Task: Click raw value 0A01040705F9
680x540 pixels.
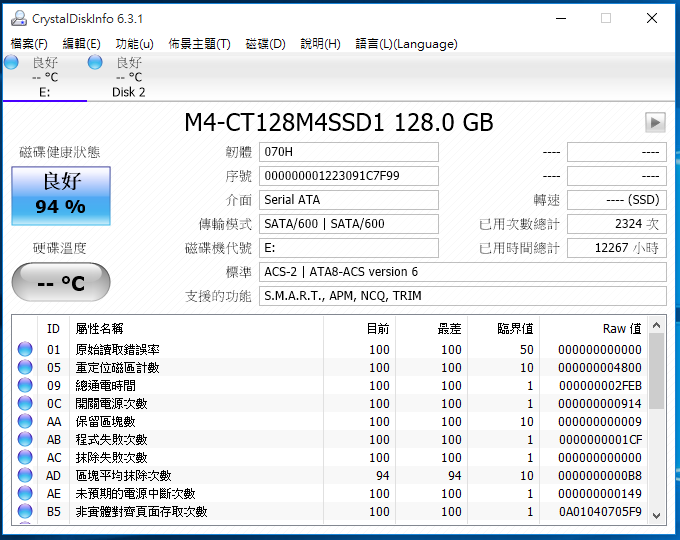Action: [600, 511]
